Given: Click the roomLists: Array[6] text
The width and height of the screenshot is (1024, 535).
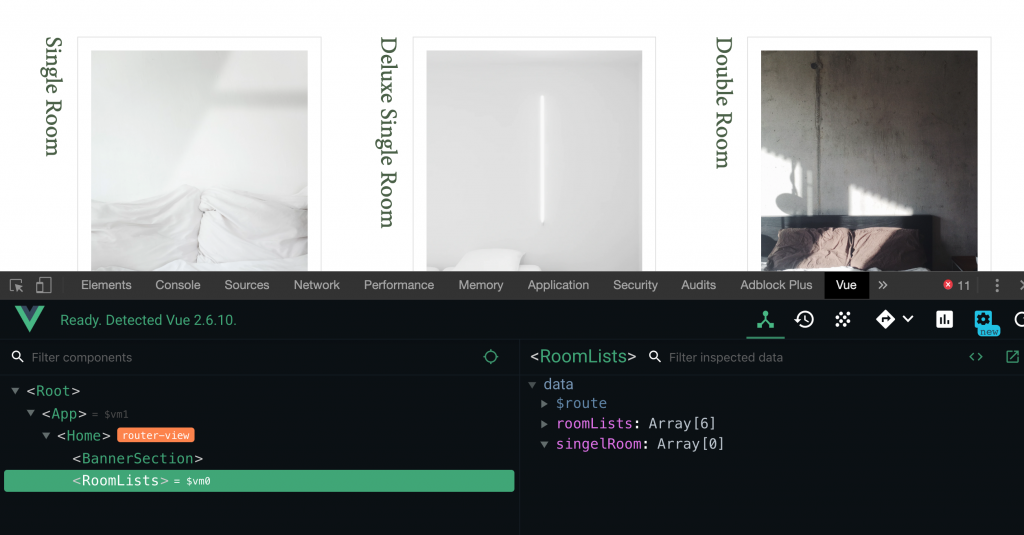Looking at the screenshot, I should point(636,423).
